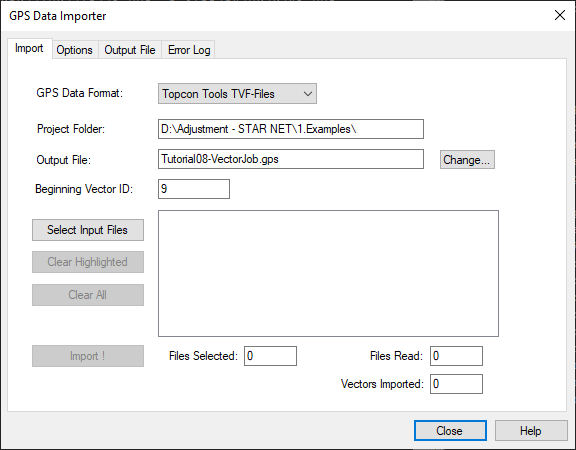Click the Project Folder path field
The width and height of the screenshot is (576, 450).
[x=291, y=129]
